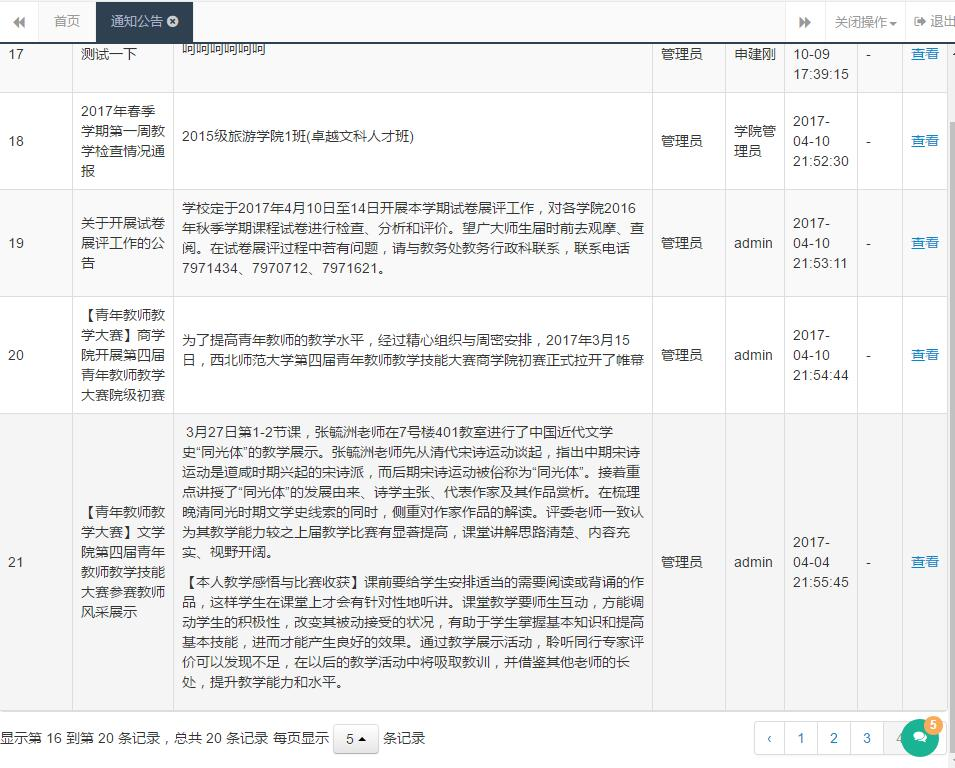This screenshot has height=768, width=955.
Task: Close the 通知公告 tab with its X icon
Action: (173, 21)
